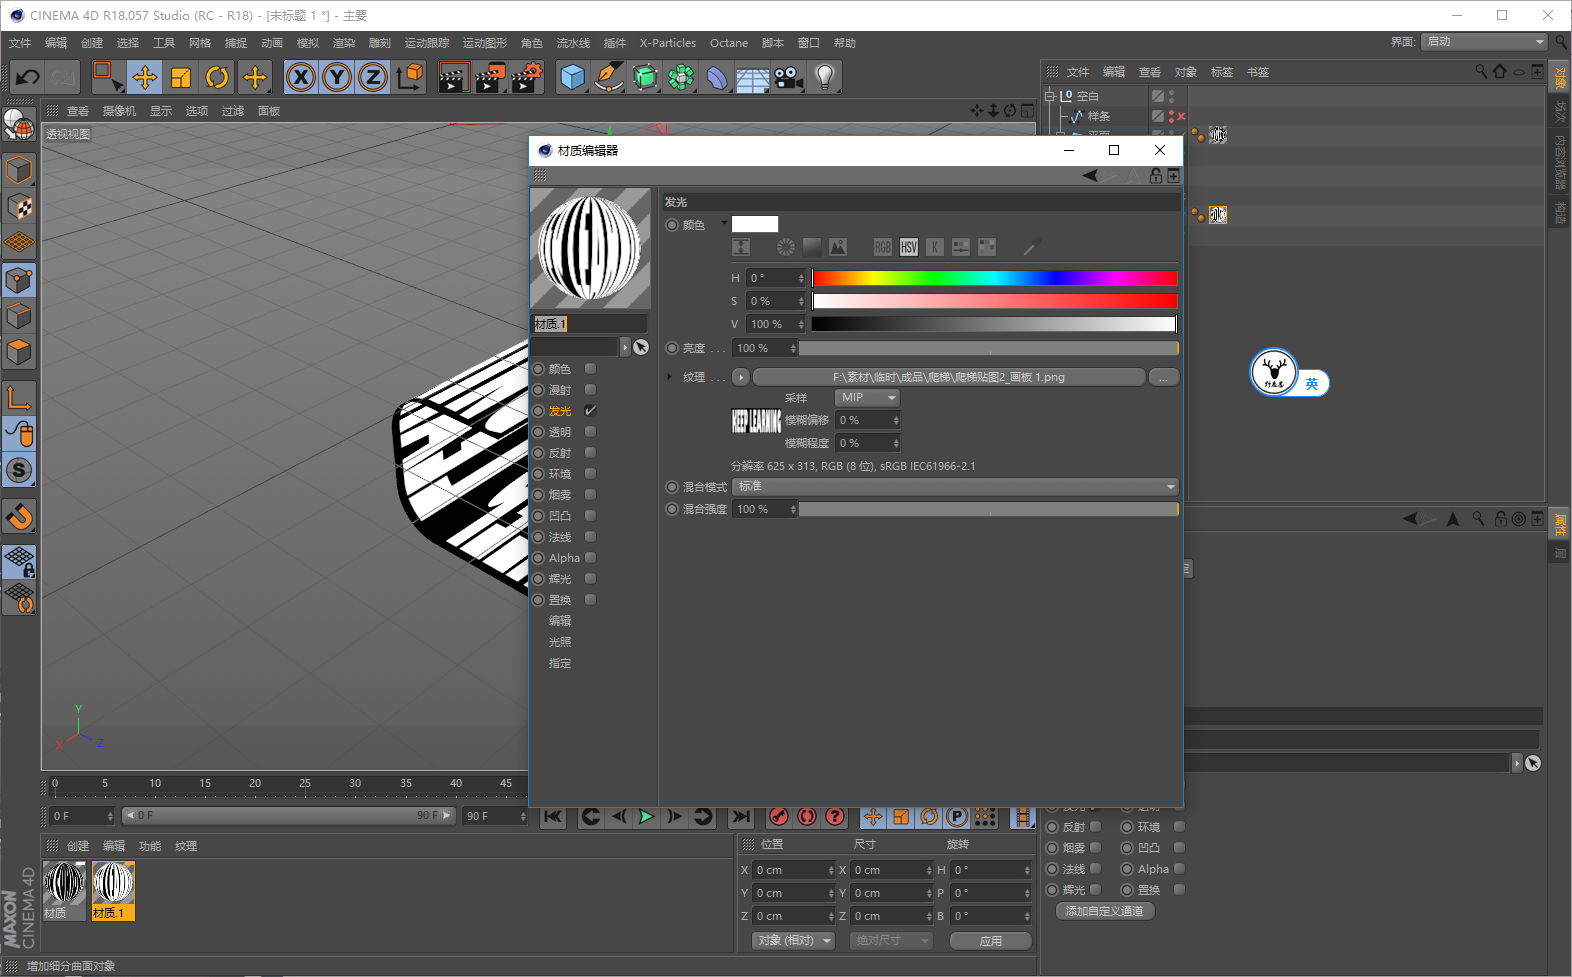The height and width of the screenshot is (977, 1572).
Task: Open the 对象 (相对) coordinate dropdown
Action: [793, 941]
